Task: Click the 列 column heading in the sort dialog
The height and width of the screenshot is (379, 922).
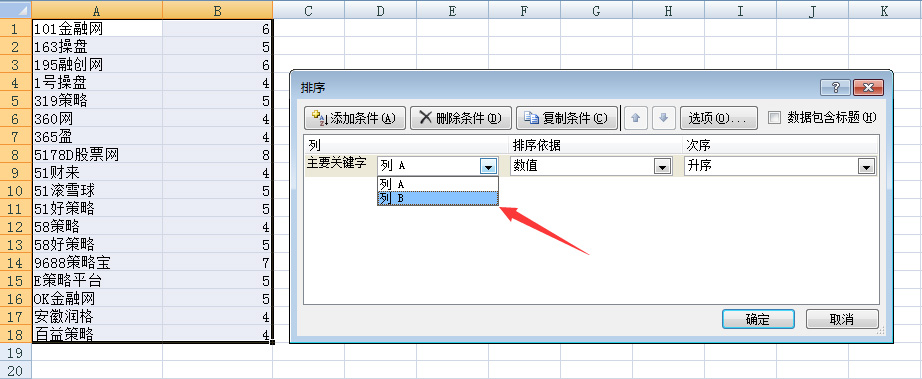Action: 406,145
